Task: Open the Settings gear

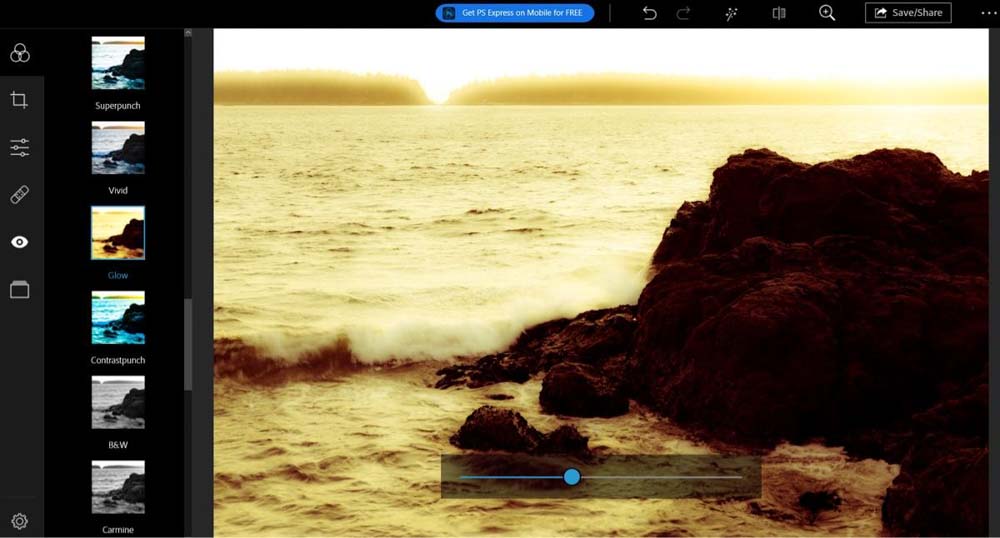Action: coord(20,521)
